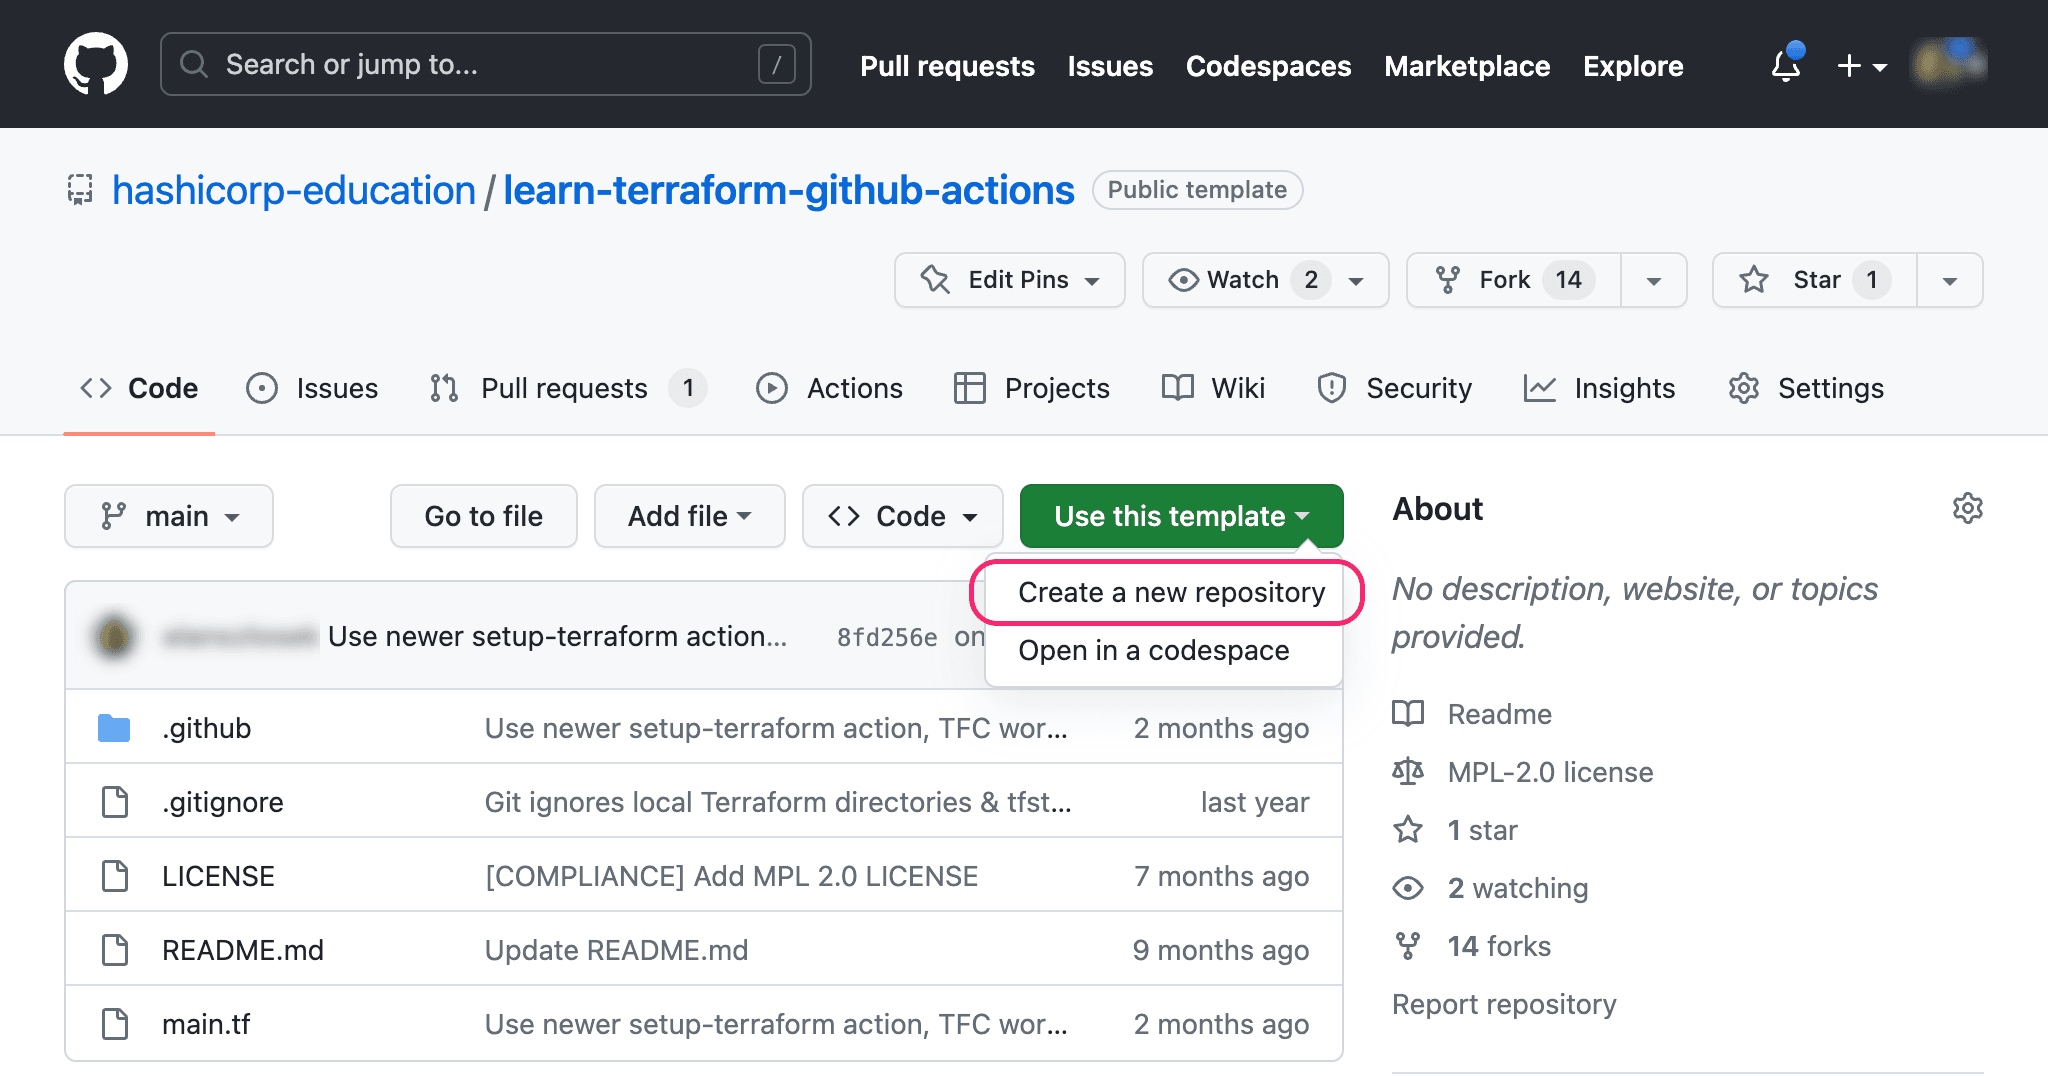This screenshot has width=2048, height=1076.
Task: Open the hashicorp-education organization link
Action: [x=294, y=190]
